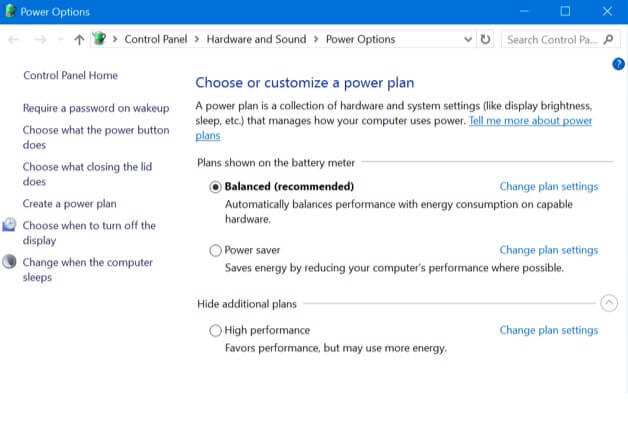The width and height of the screenshot is (628, 441).
Task: Go to Hardware and Sound breadcrumb
Action: pyautogui.click(x=256, y=39)
